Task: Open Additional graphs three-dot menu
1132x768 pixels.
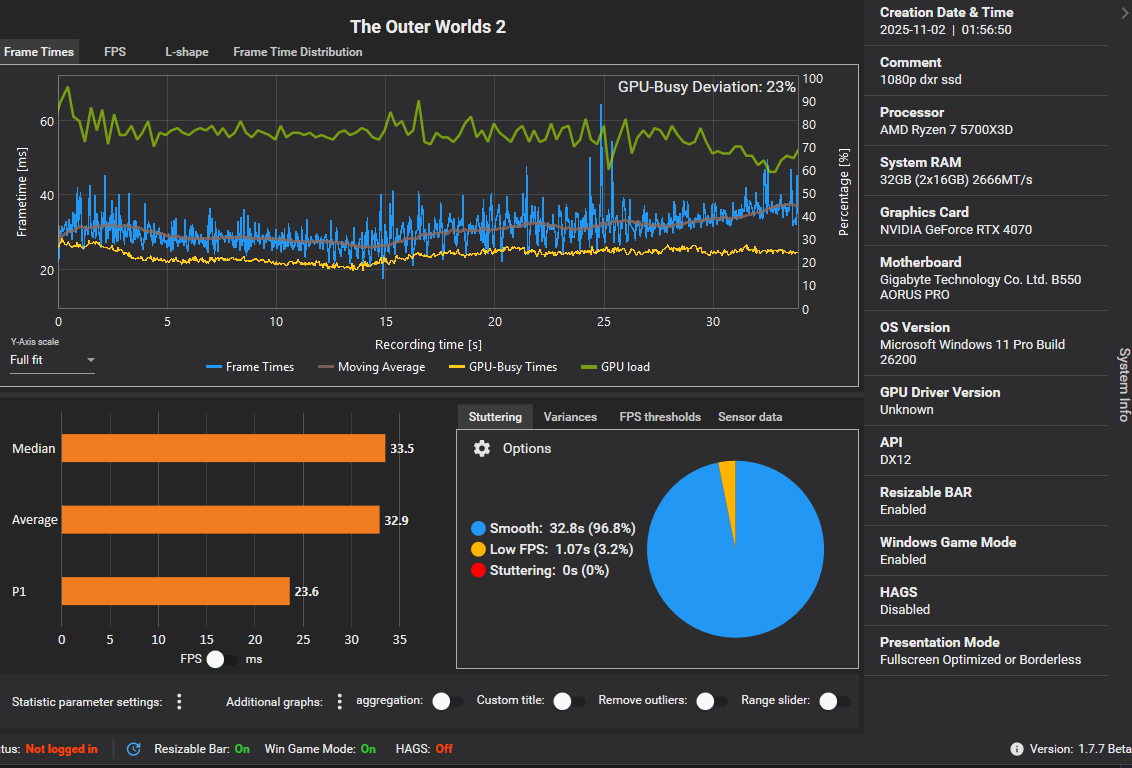Action: click(x=339, y=702)
